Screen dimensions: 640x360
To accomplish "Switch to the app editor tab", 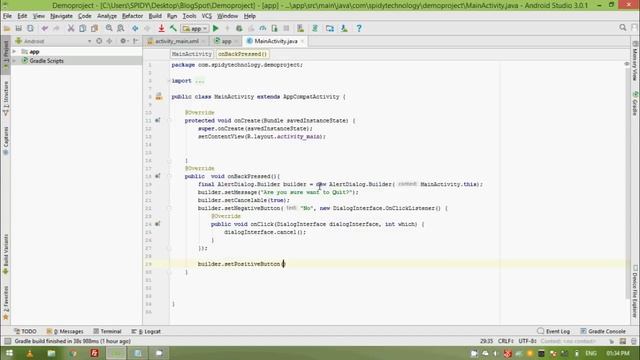I will tap(226, 41).
